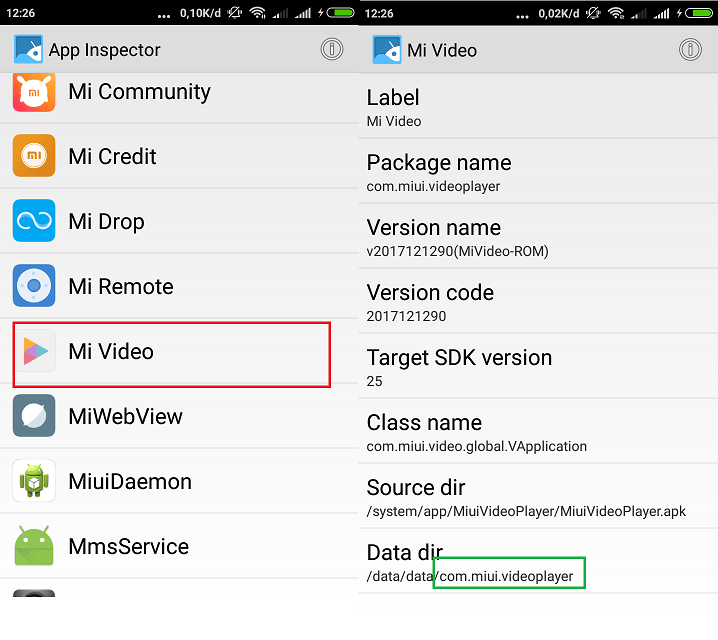This screenshot has width=718, height=640.
Task: Tap the battery icon on left status bar
Action: tap(340, 13)
